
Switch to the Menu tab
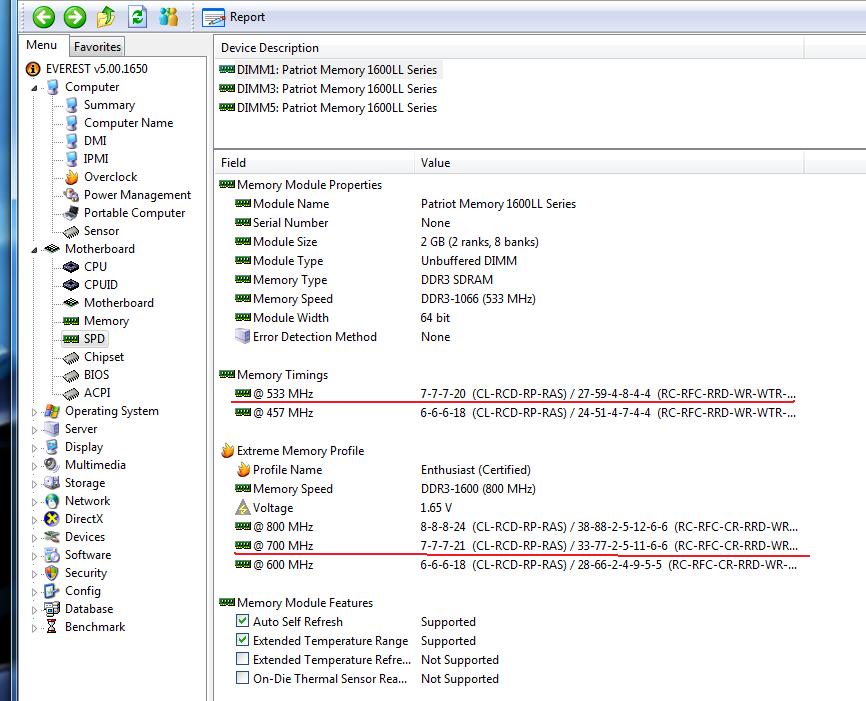coord(41,45)
